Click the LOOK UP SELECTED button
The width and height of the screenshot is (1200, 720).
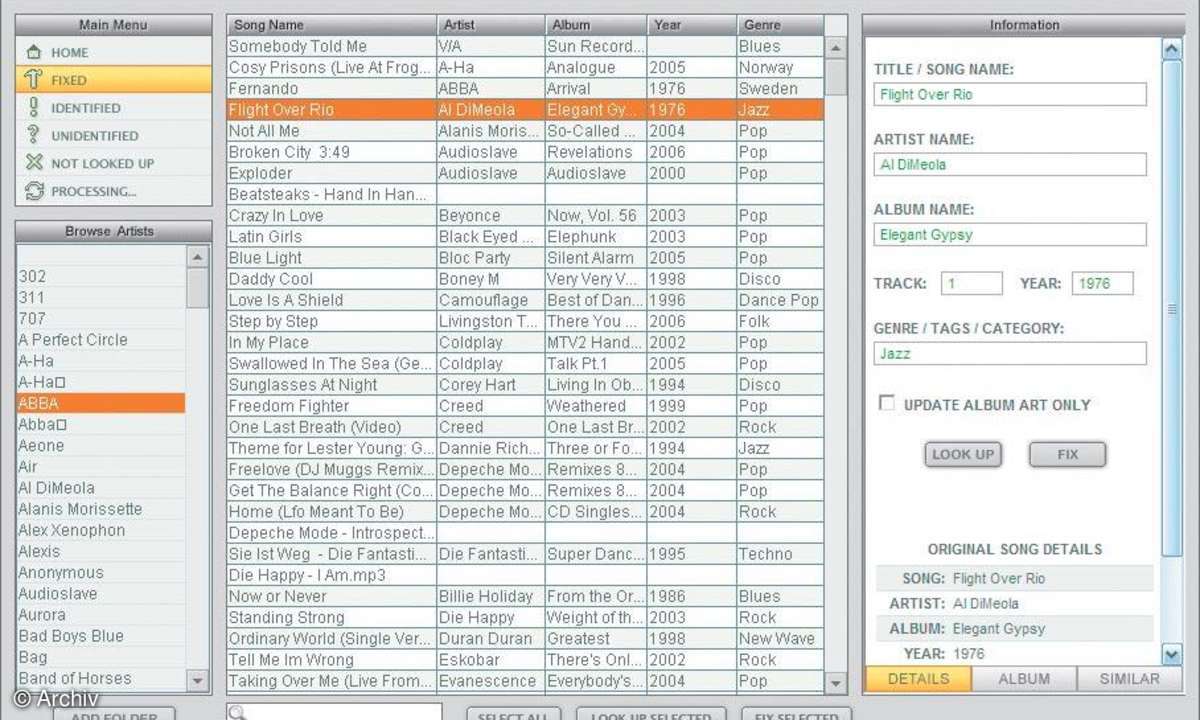pos(650,714)
